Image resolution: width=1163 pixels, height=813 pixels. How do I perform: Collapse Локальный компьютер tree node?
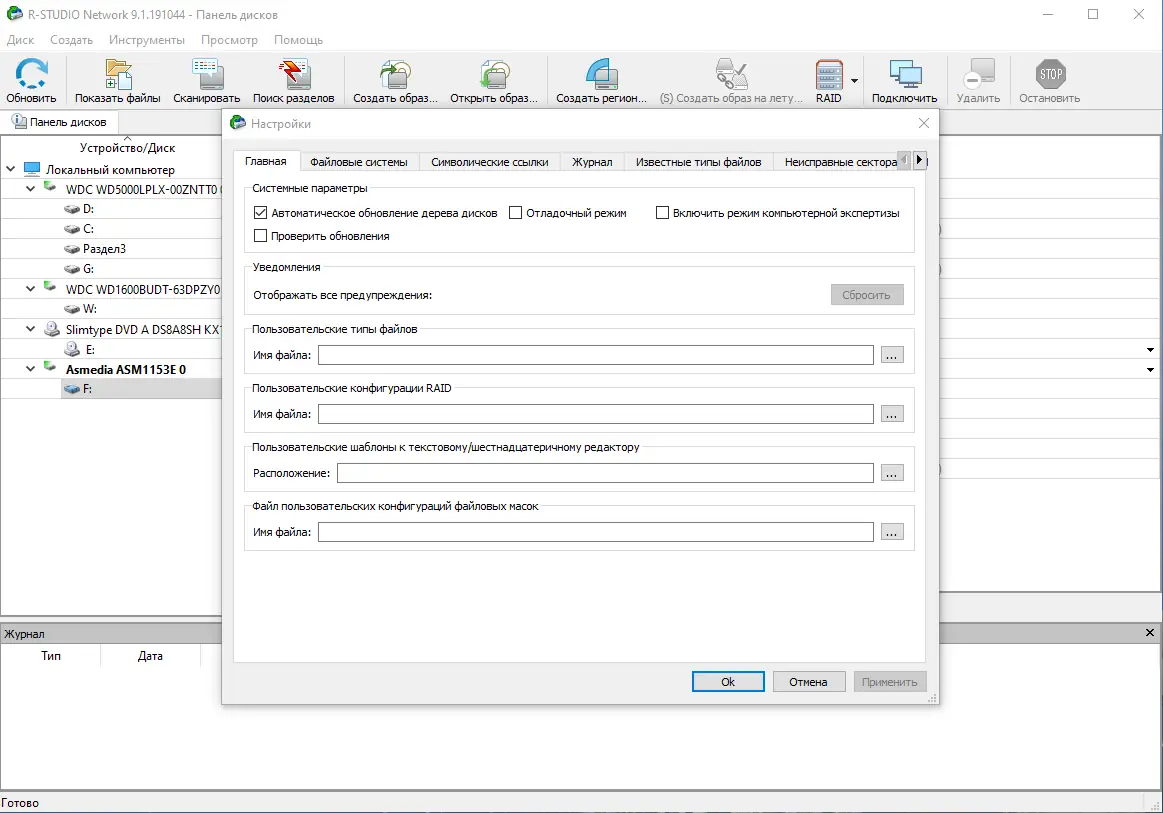(10, 169)
